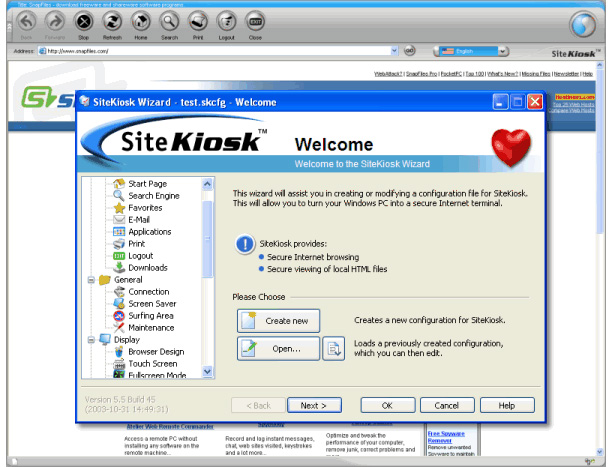Close the SiteKiosk Wizard dialog
The width and height of the screenshot is (612, 467).
535,102
